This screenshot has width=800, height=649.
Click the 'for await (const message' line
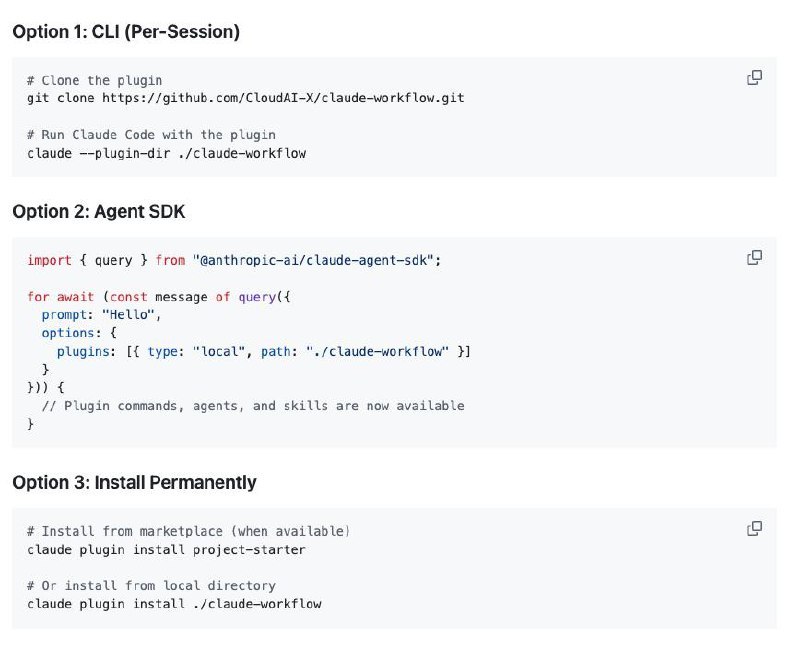159,297
